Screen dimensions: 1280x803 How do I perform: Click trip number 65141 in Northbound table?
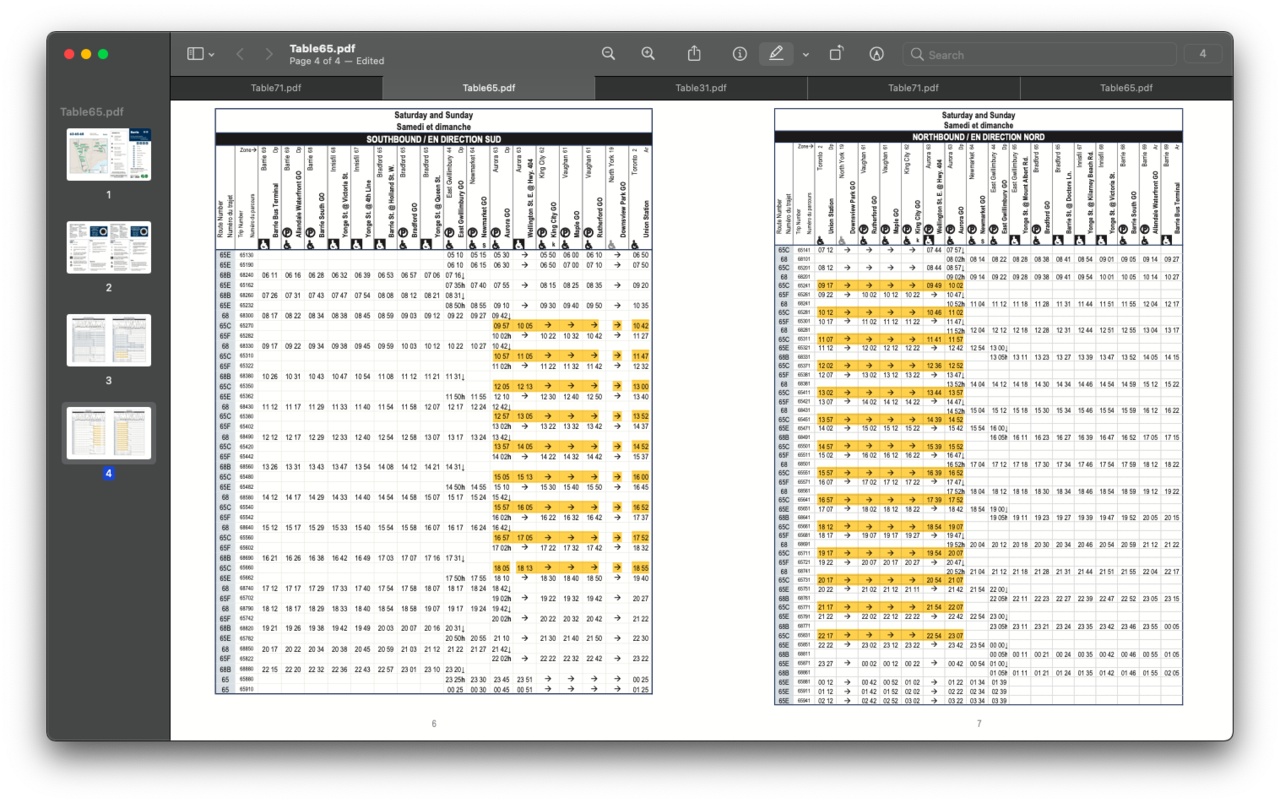point(804,250)
